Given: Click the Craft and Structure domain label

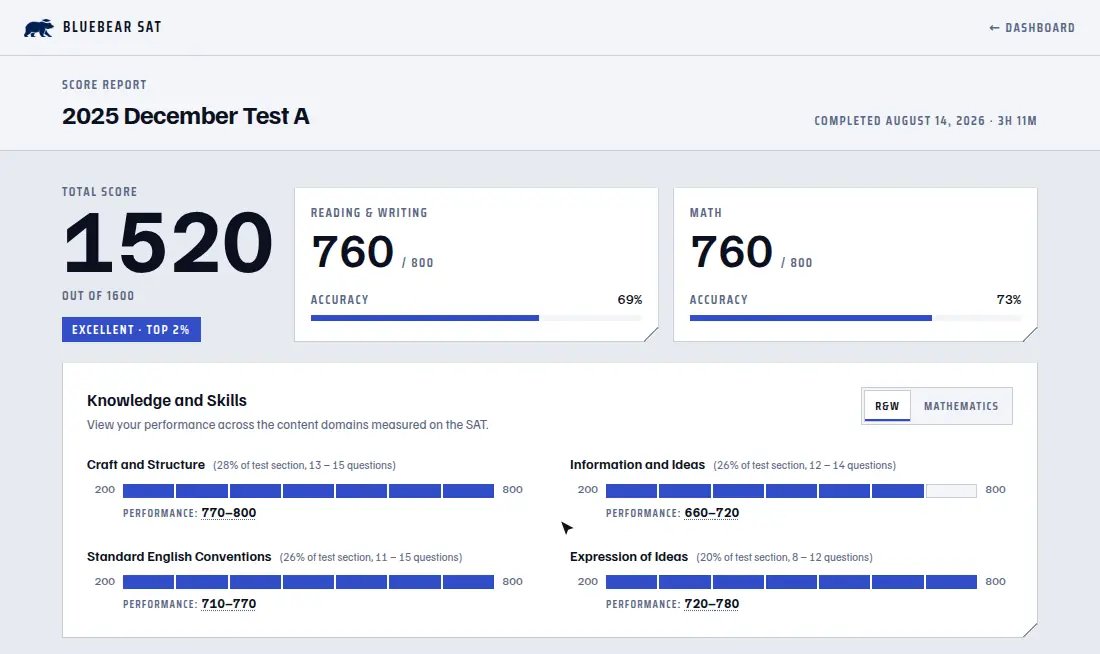Looking at the screenshot, I should pyautogui.click(x=146, y=465).
